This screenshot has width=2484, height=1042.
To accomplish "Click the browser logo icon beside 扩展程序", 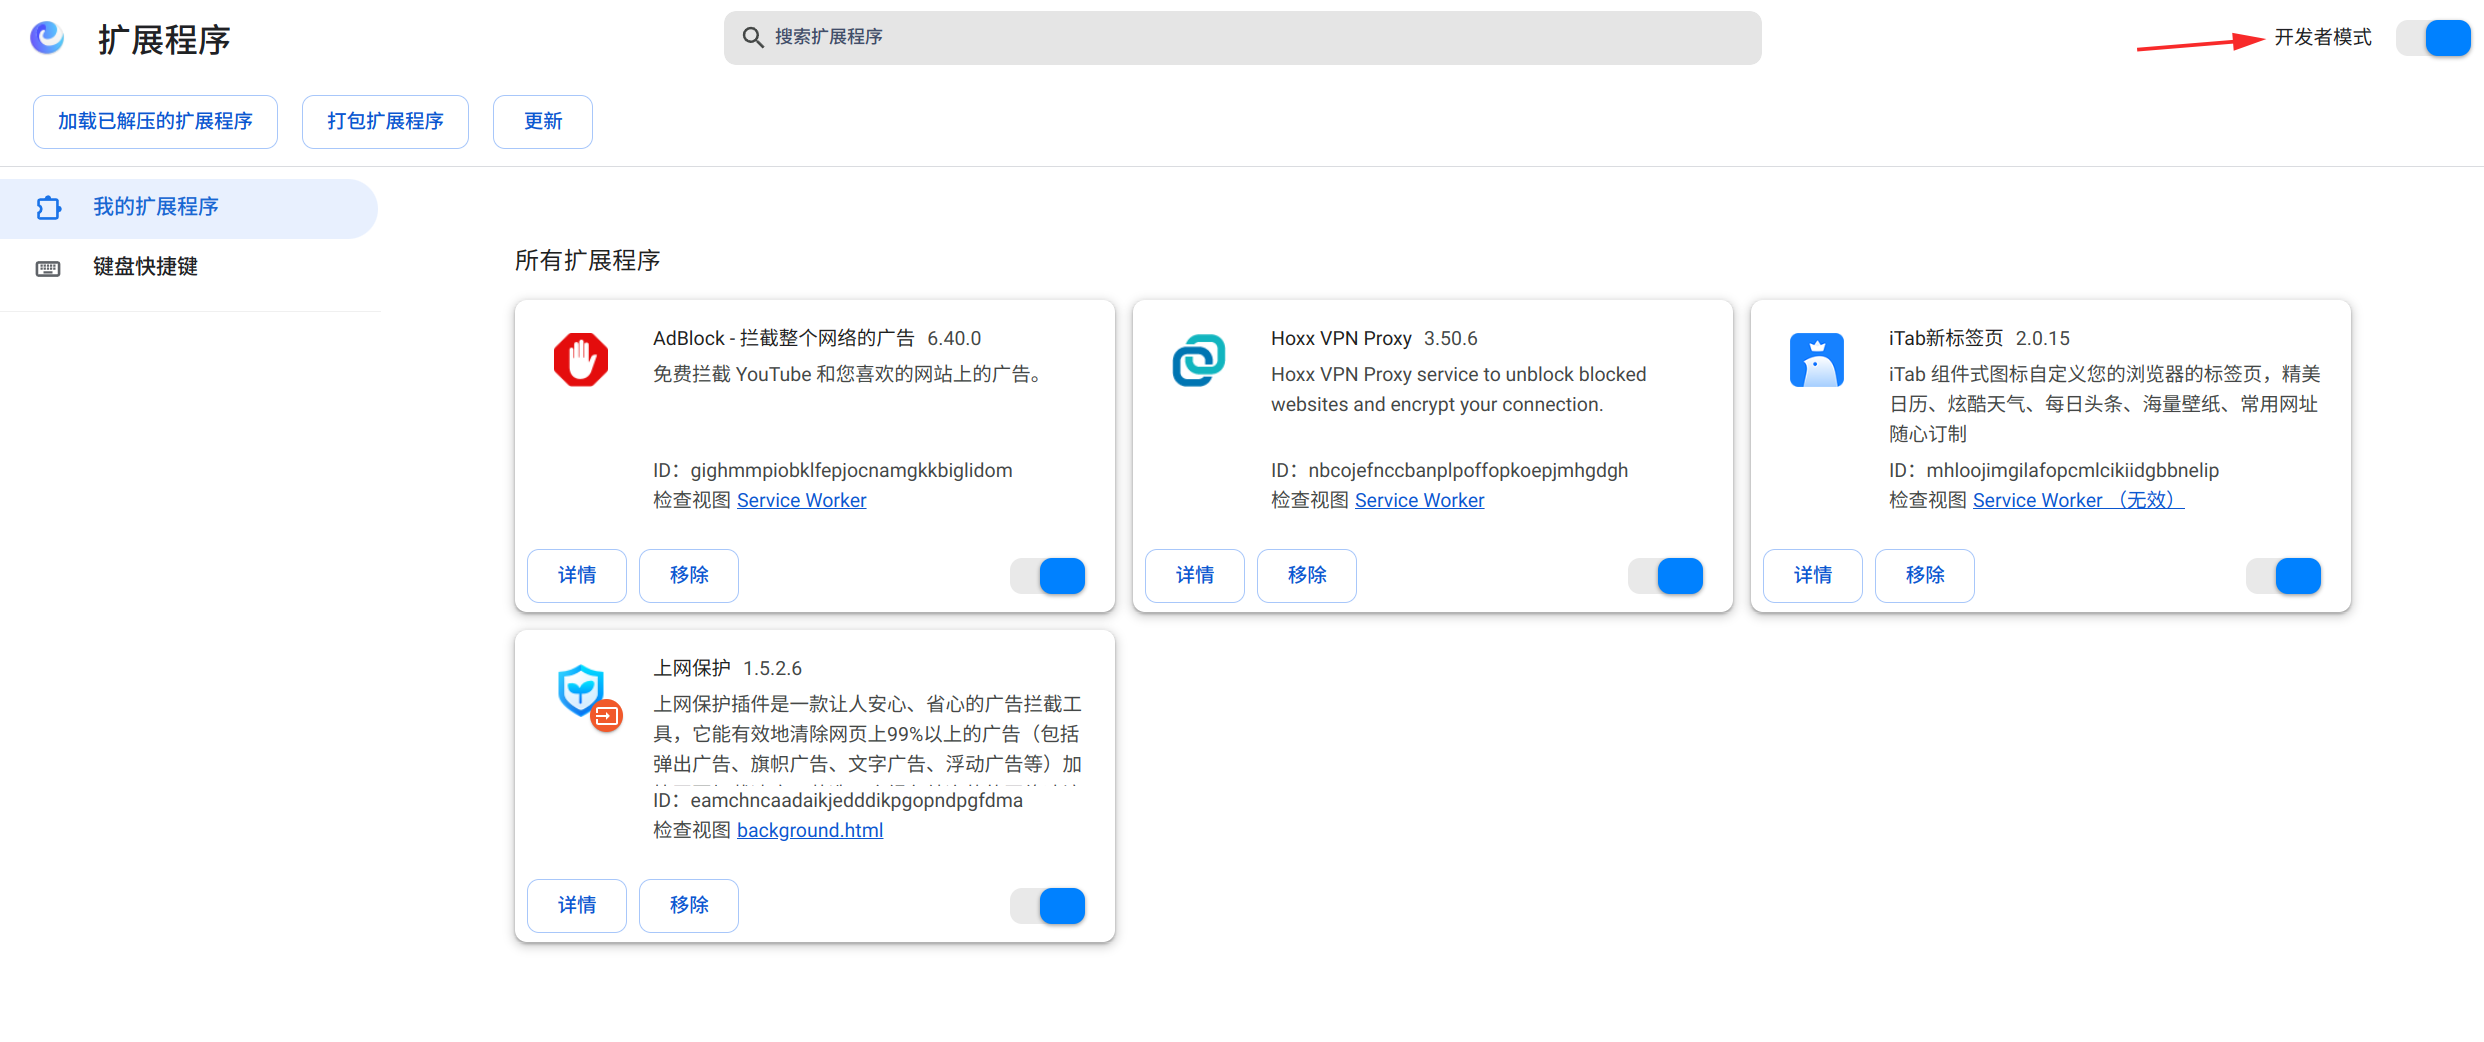I will (x=47, y=38).
